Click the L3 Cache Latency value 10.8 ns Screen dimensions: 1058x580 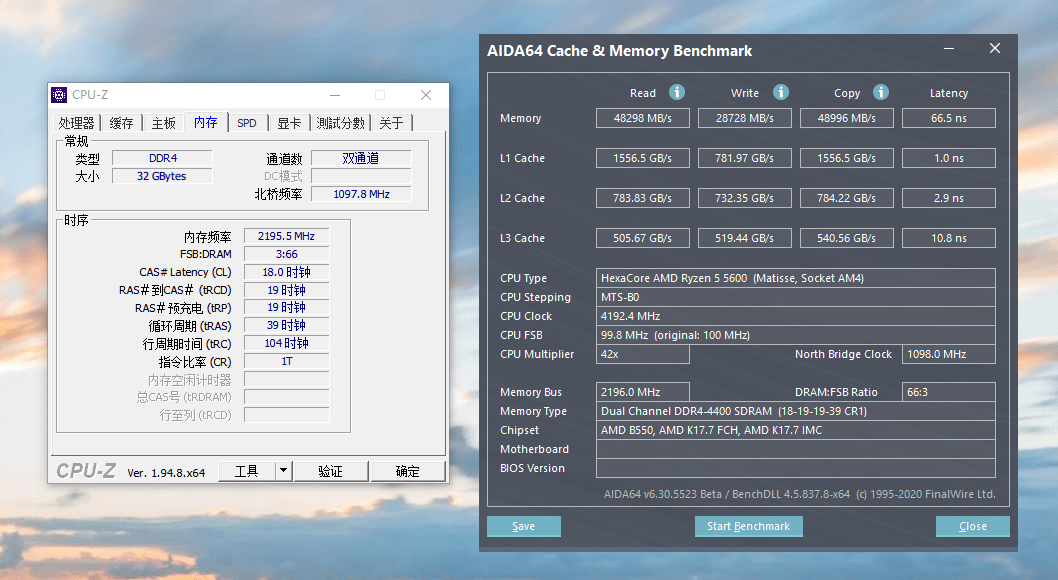(x=949, y=238)
